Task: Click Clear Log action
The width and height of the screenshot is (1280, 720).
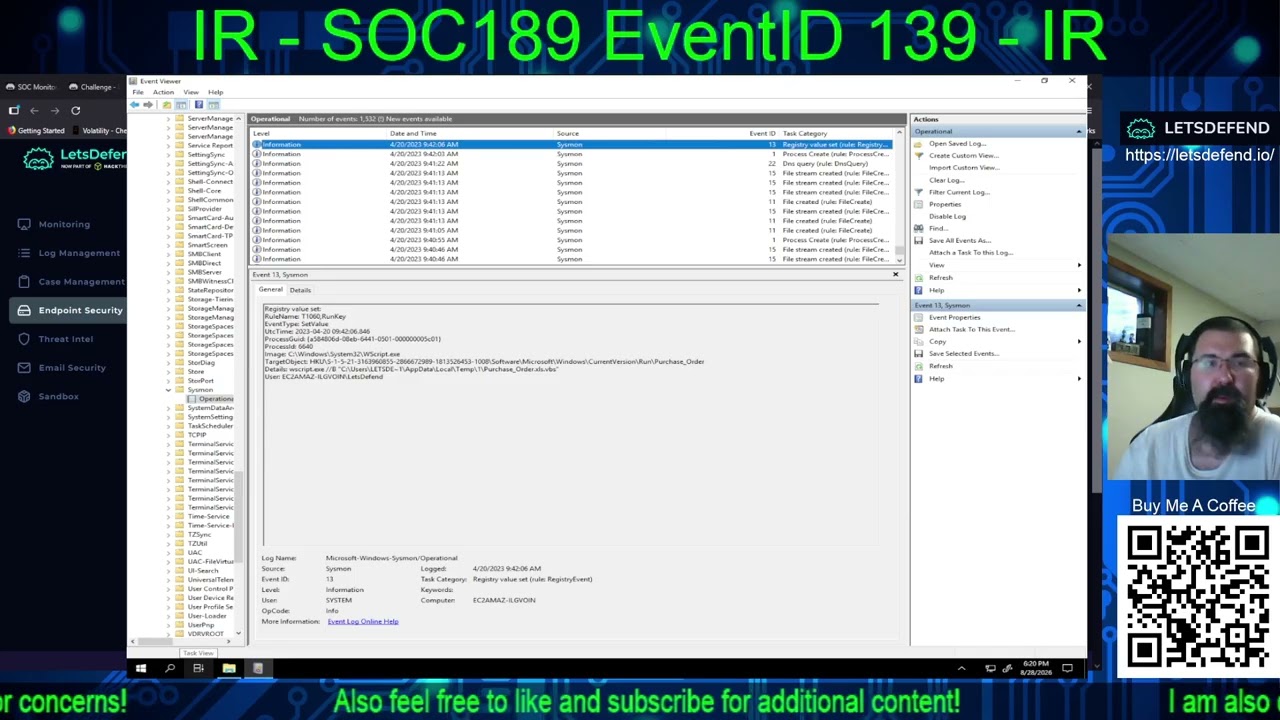Action: 947,180
